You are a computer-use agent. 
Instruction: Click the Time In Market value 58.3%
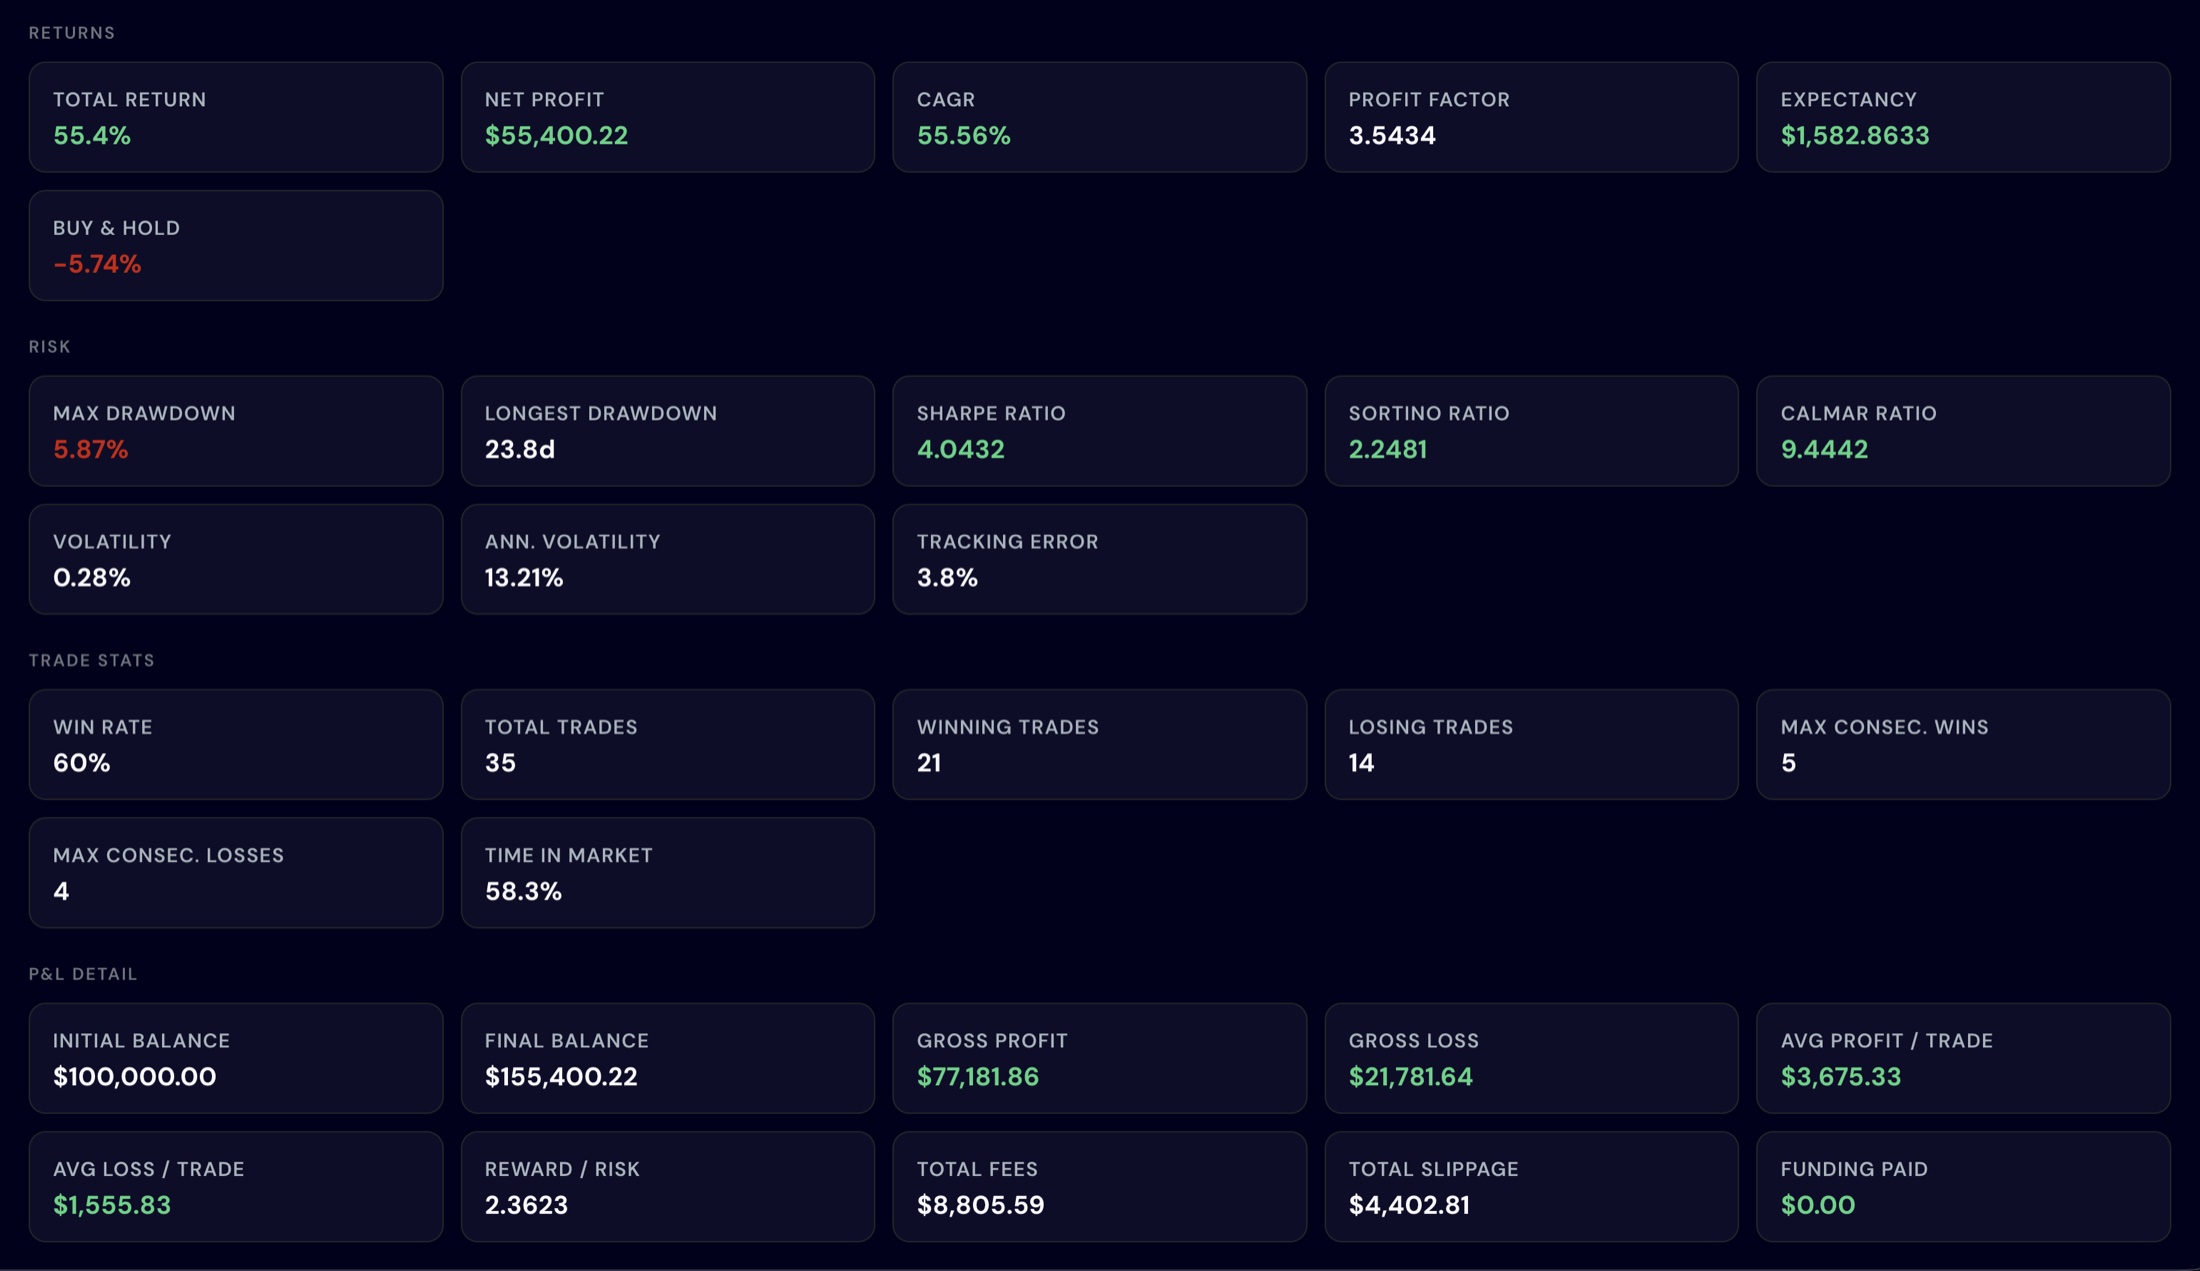pos(523,891)
